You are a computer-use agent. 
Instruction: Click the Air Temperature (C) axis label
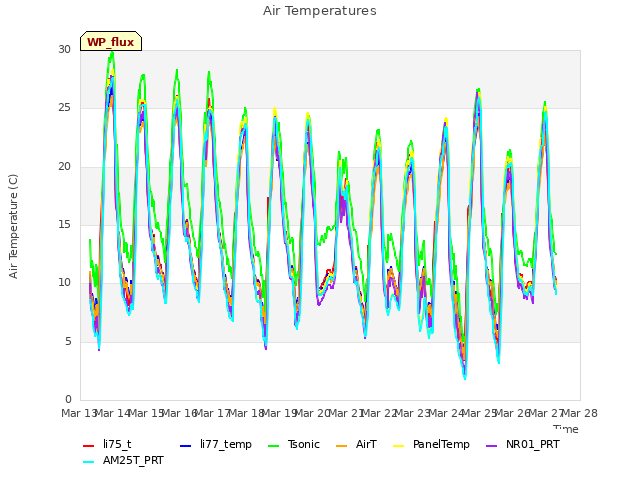point(13,227)
